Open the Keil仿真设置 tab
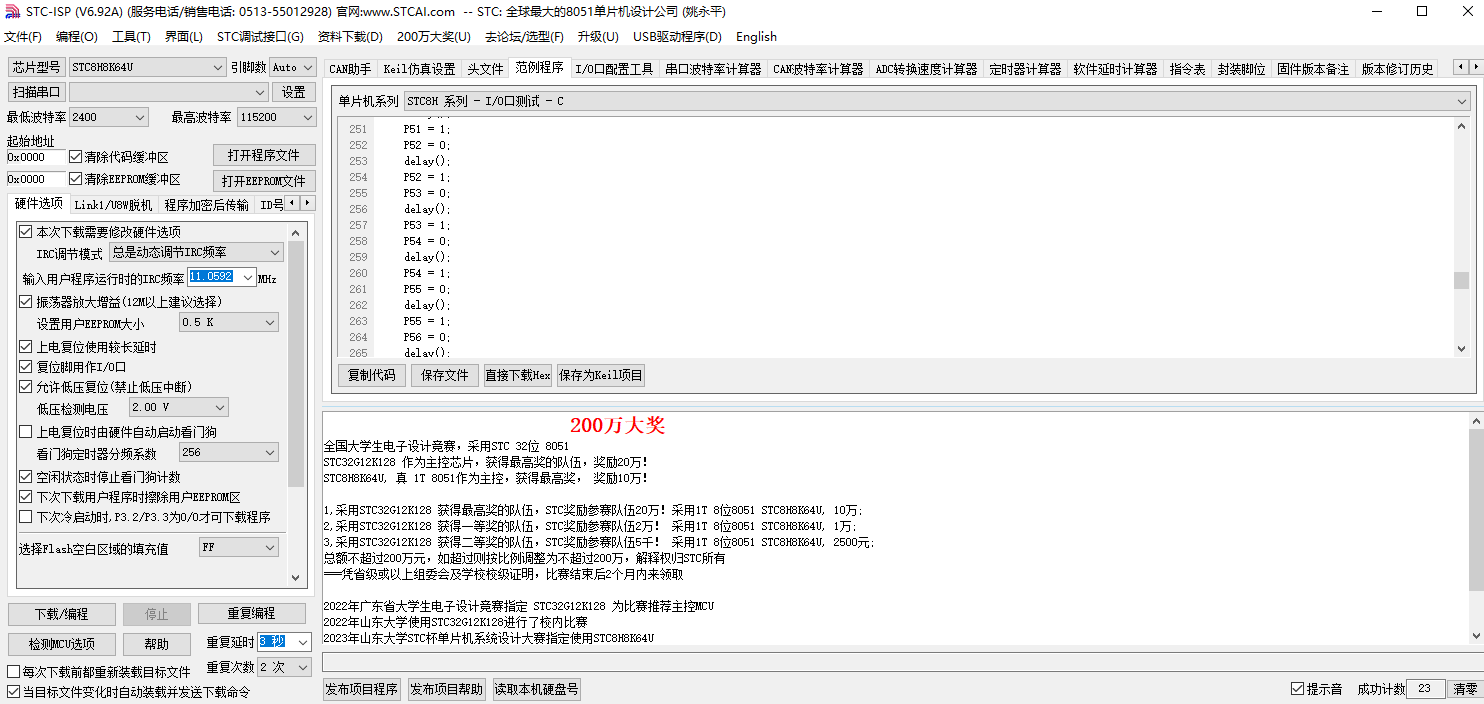Image resolution: width=1484 pixels, height=704 pixels. coord(419,69)
